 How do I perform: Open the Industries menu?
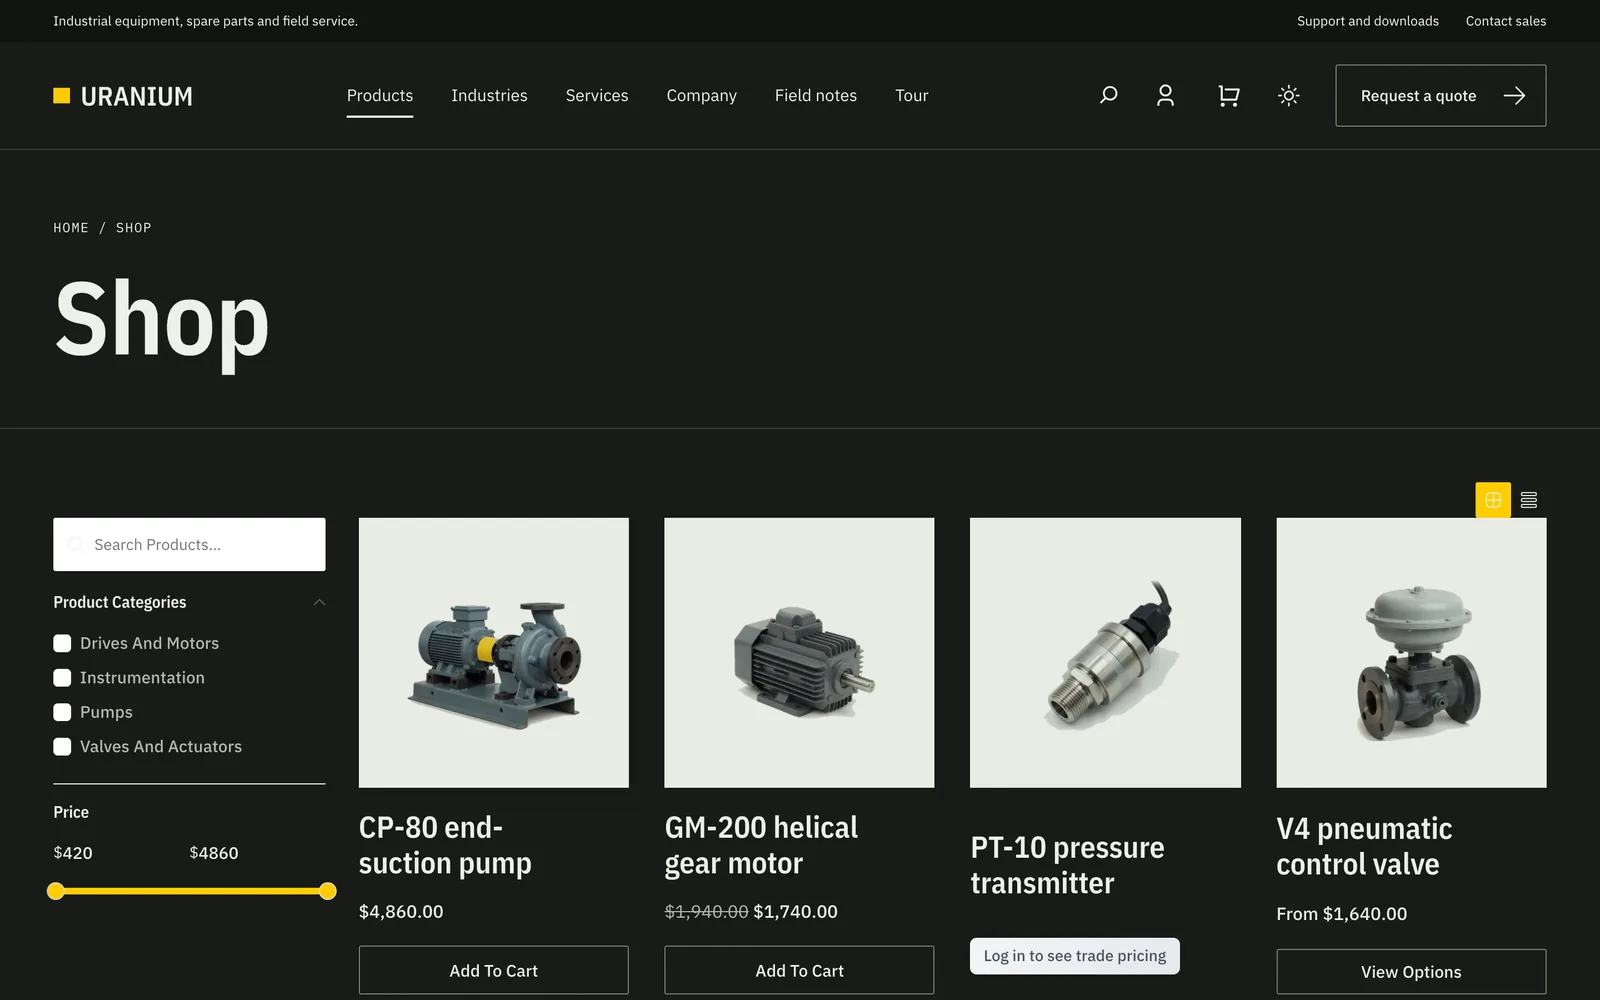pyautogui.click(x=489, y=96)
